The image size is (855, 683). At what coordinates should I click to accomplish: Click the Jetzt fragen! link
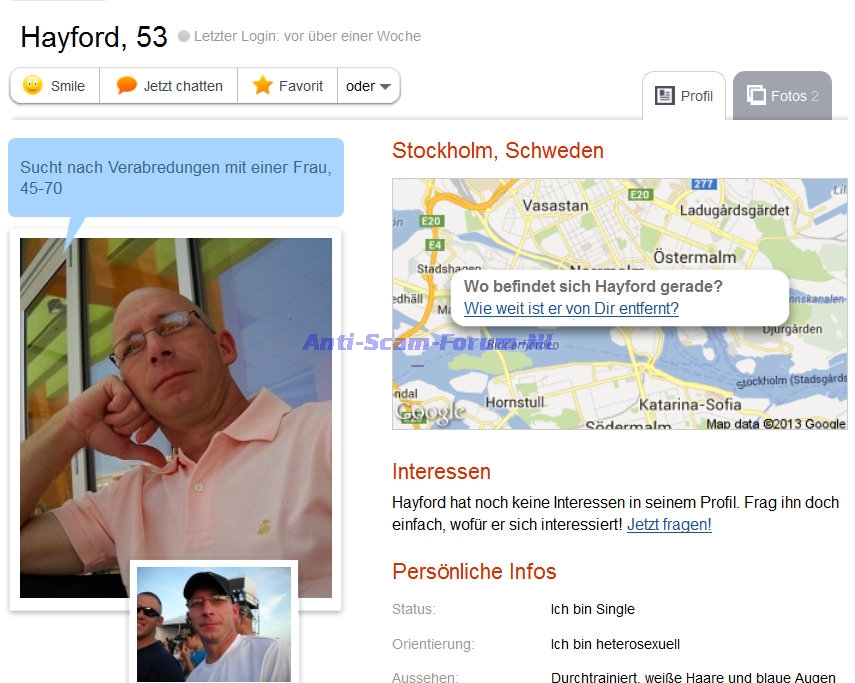(x=669, y=524)
